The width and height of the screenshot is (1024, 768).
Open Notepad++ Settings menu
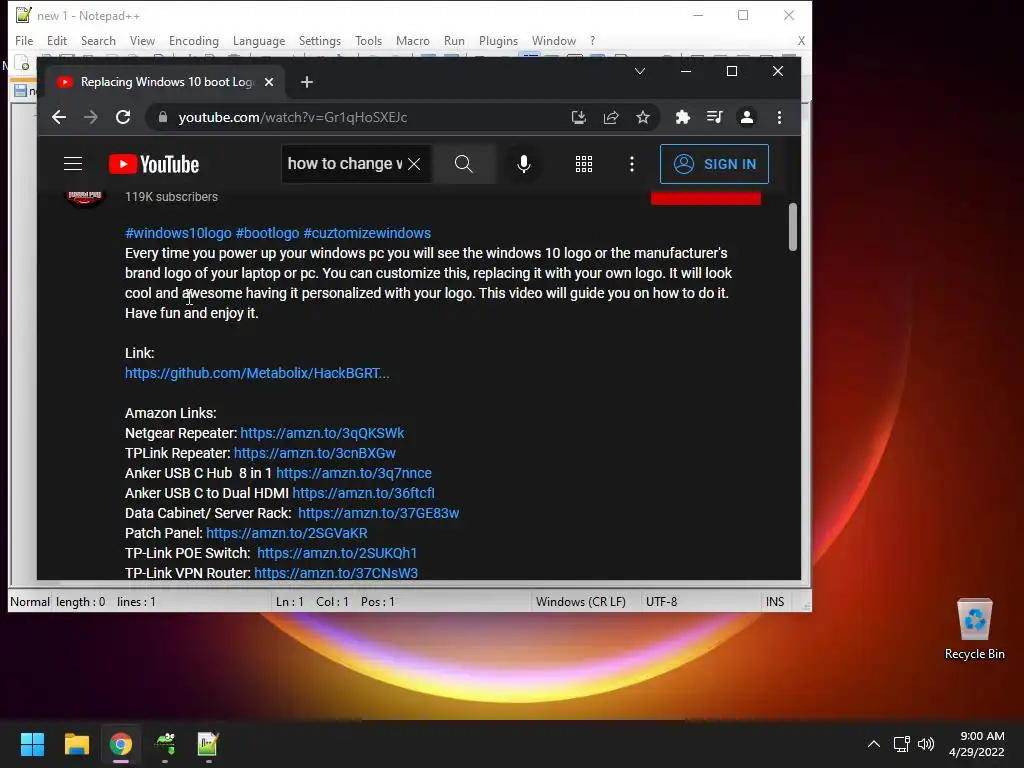(x=319, y=40)
